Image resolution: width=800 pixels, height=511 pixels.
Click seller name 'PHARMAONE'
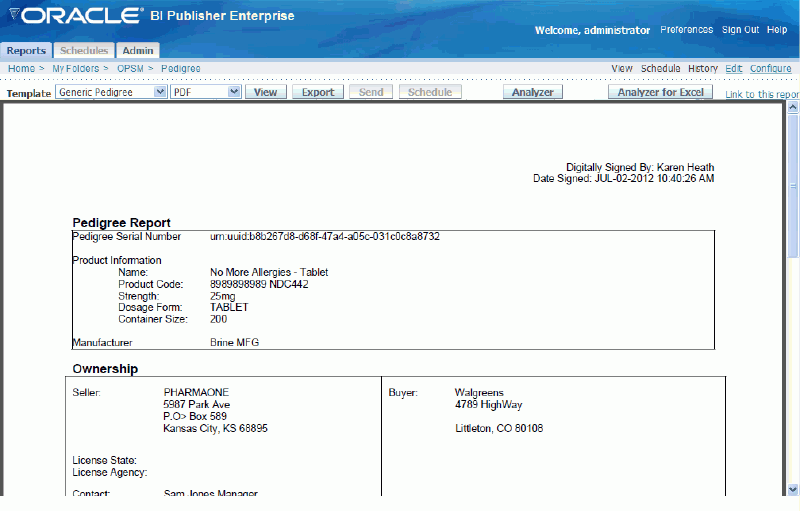click(196, 392)
